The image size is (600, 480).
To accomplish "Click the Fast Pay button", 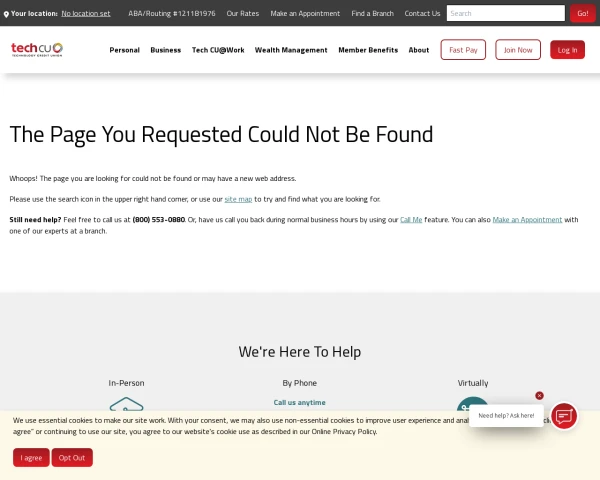I will (x=463, y=50).
